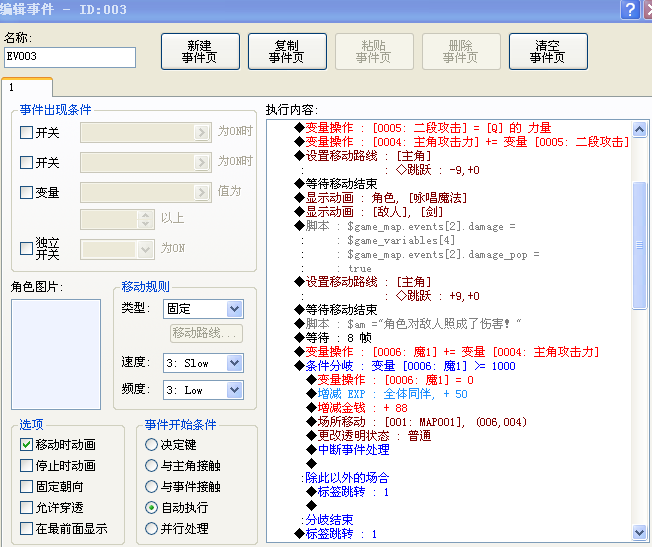Viewport: 652px width, 547px height.
Task: Open the 变量 selector arrow
Action: pyautogui.click(x=202, y=192)
